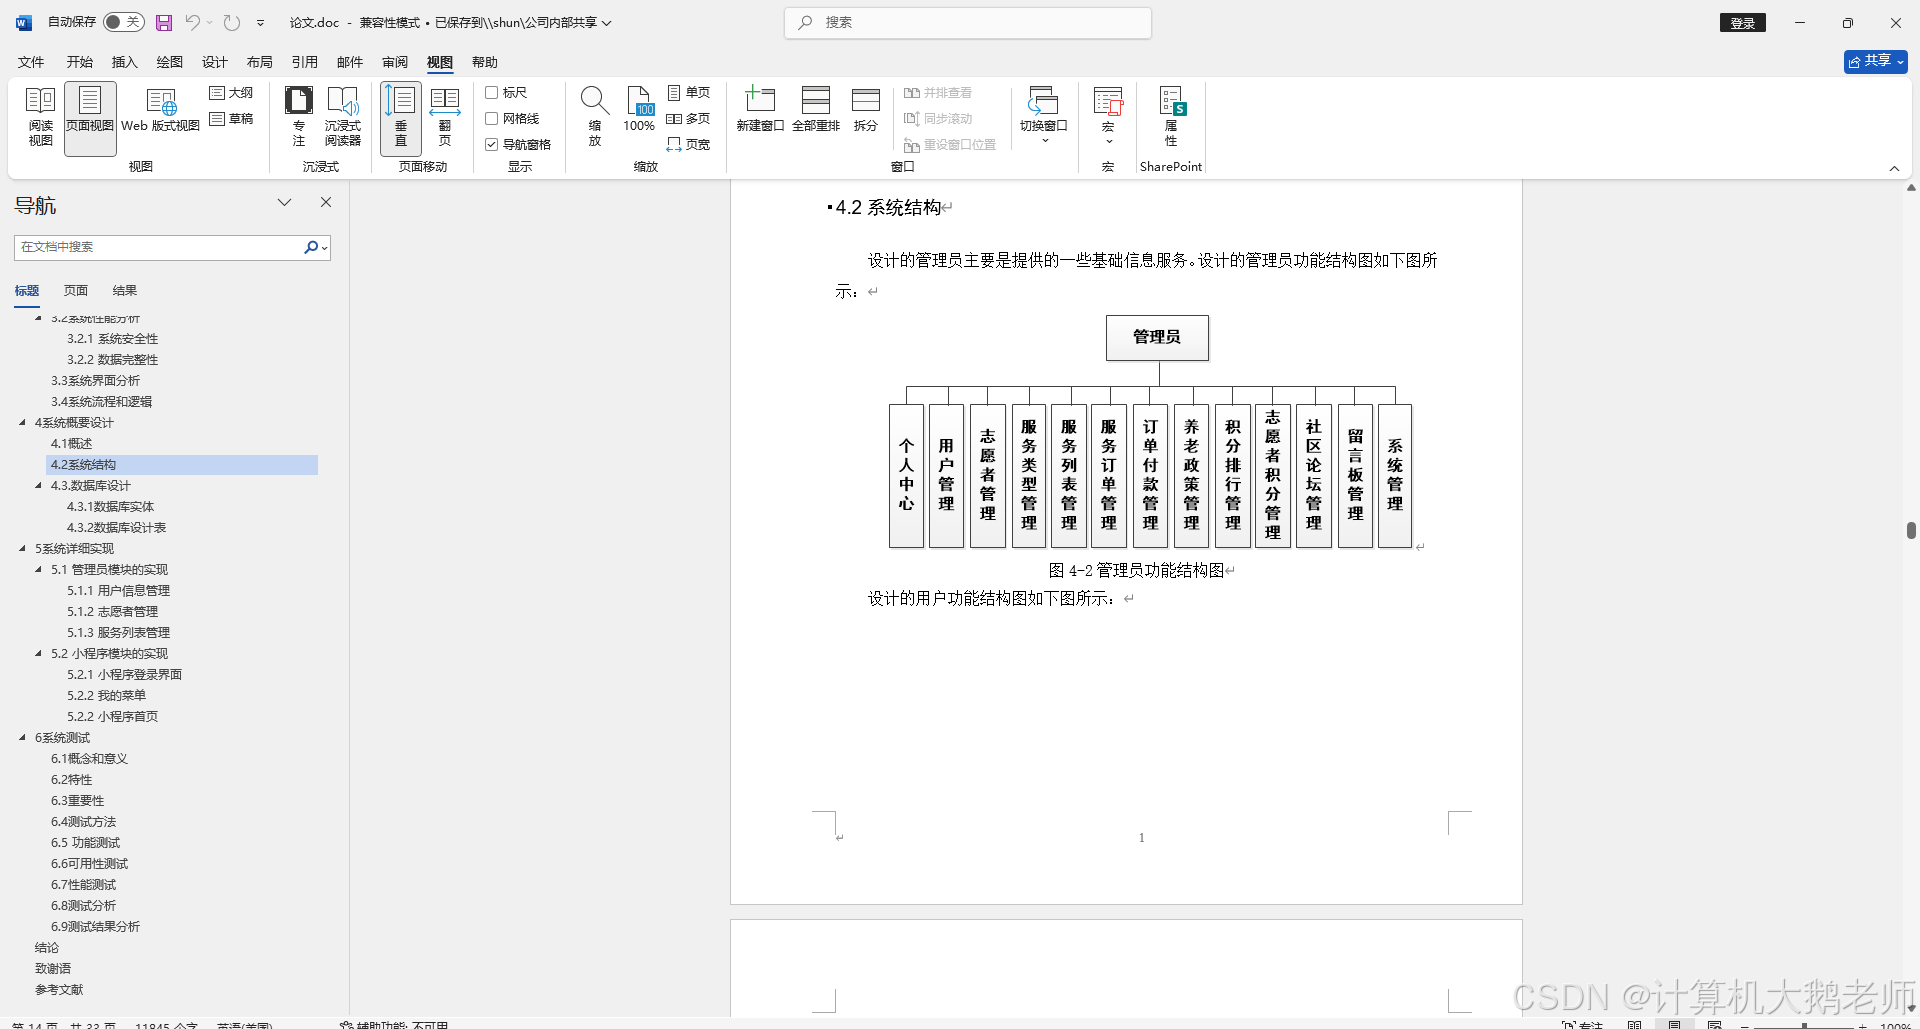The width and height of the screenshot is (1920, 1029).
Task: Click the search magnifier in navigation pane
Action: tap(311, 247)
